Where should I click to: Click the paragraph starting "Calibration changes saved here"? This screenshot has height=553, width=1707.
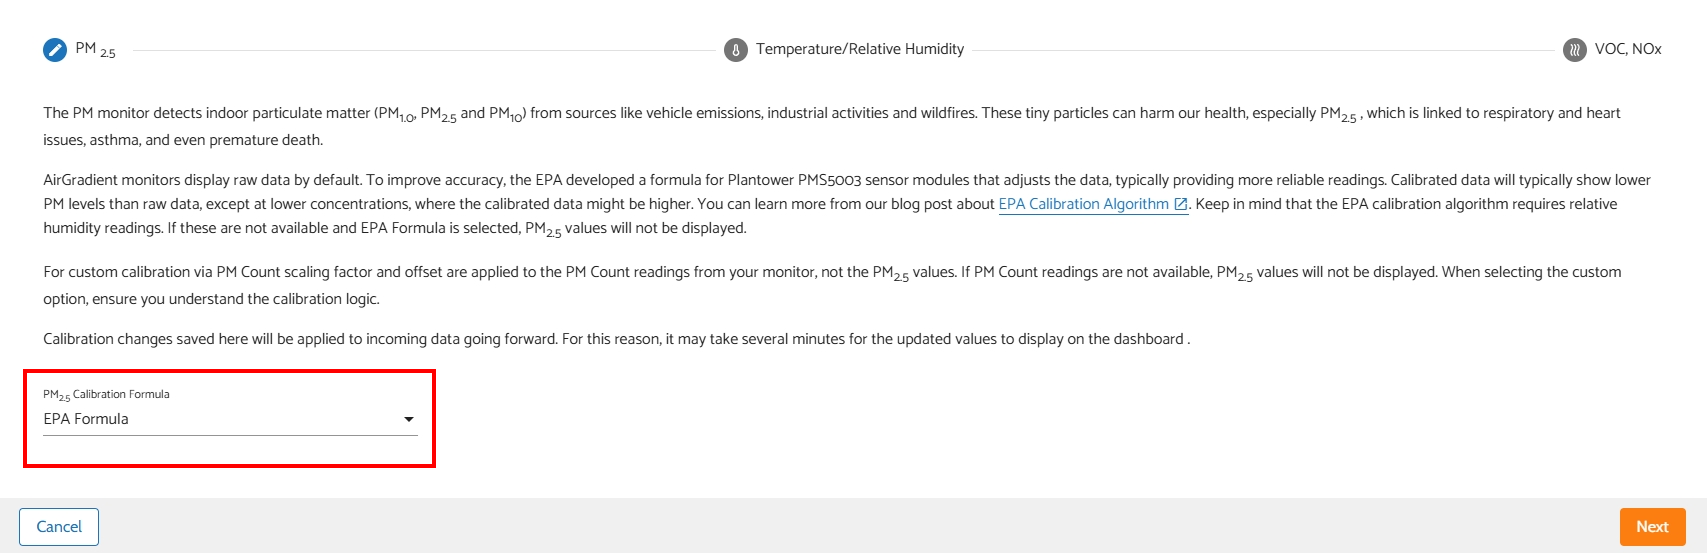(616, 339)
